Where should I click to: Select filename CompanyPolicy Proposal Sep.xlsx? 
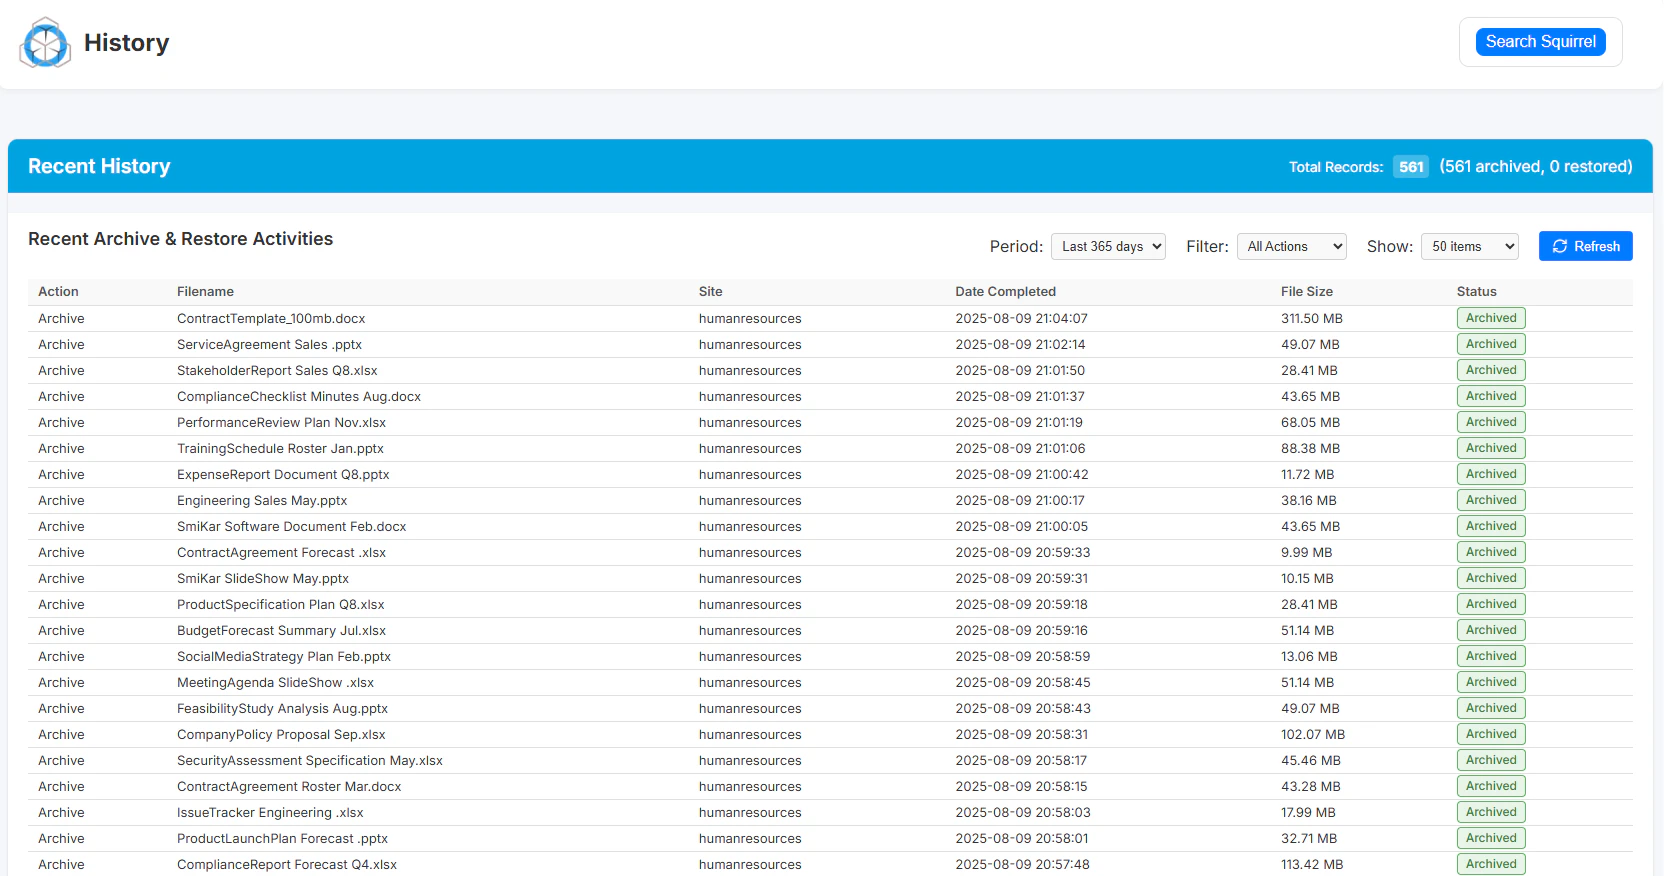(281, 735)
